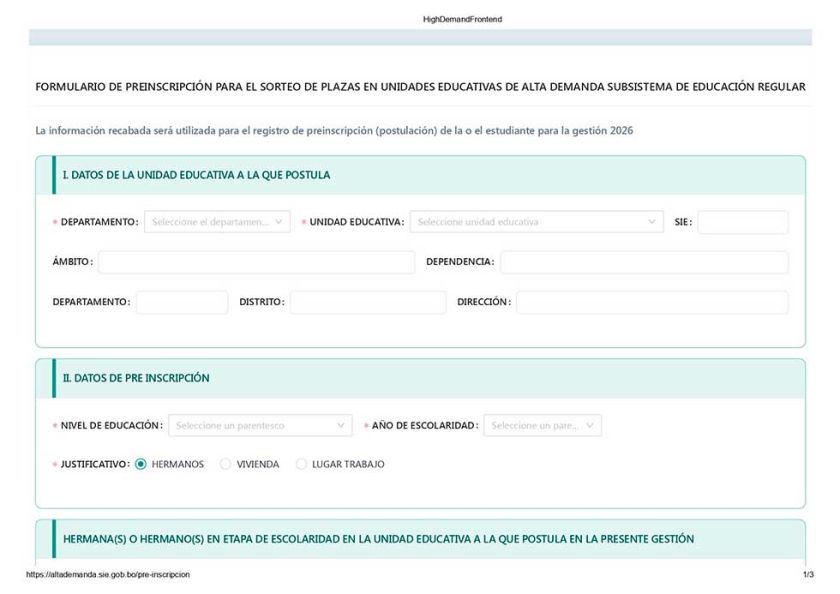Click the Dependencia input field
Image resolution: width=840 pixels, height=594 pixels.
pyautogui.click(x=644, y=262)
